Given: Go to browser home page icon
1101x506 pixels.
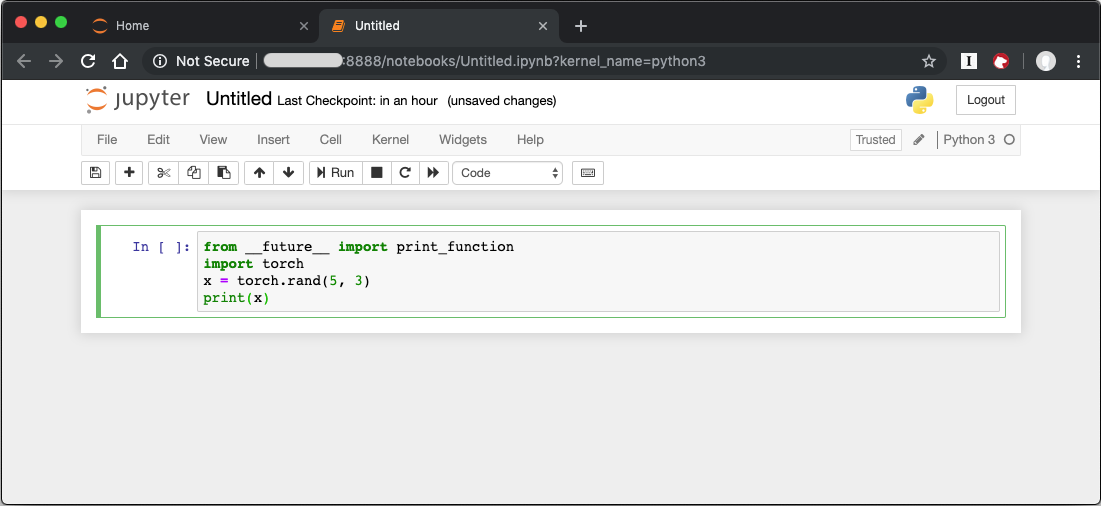Looking at the screenshot, I should point(120,61).
